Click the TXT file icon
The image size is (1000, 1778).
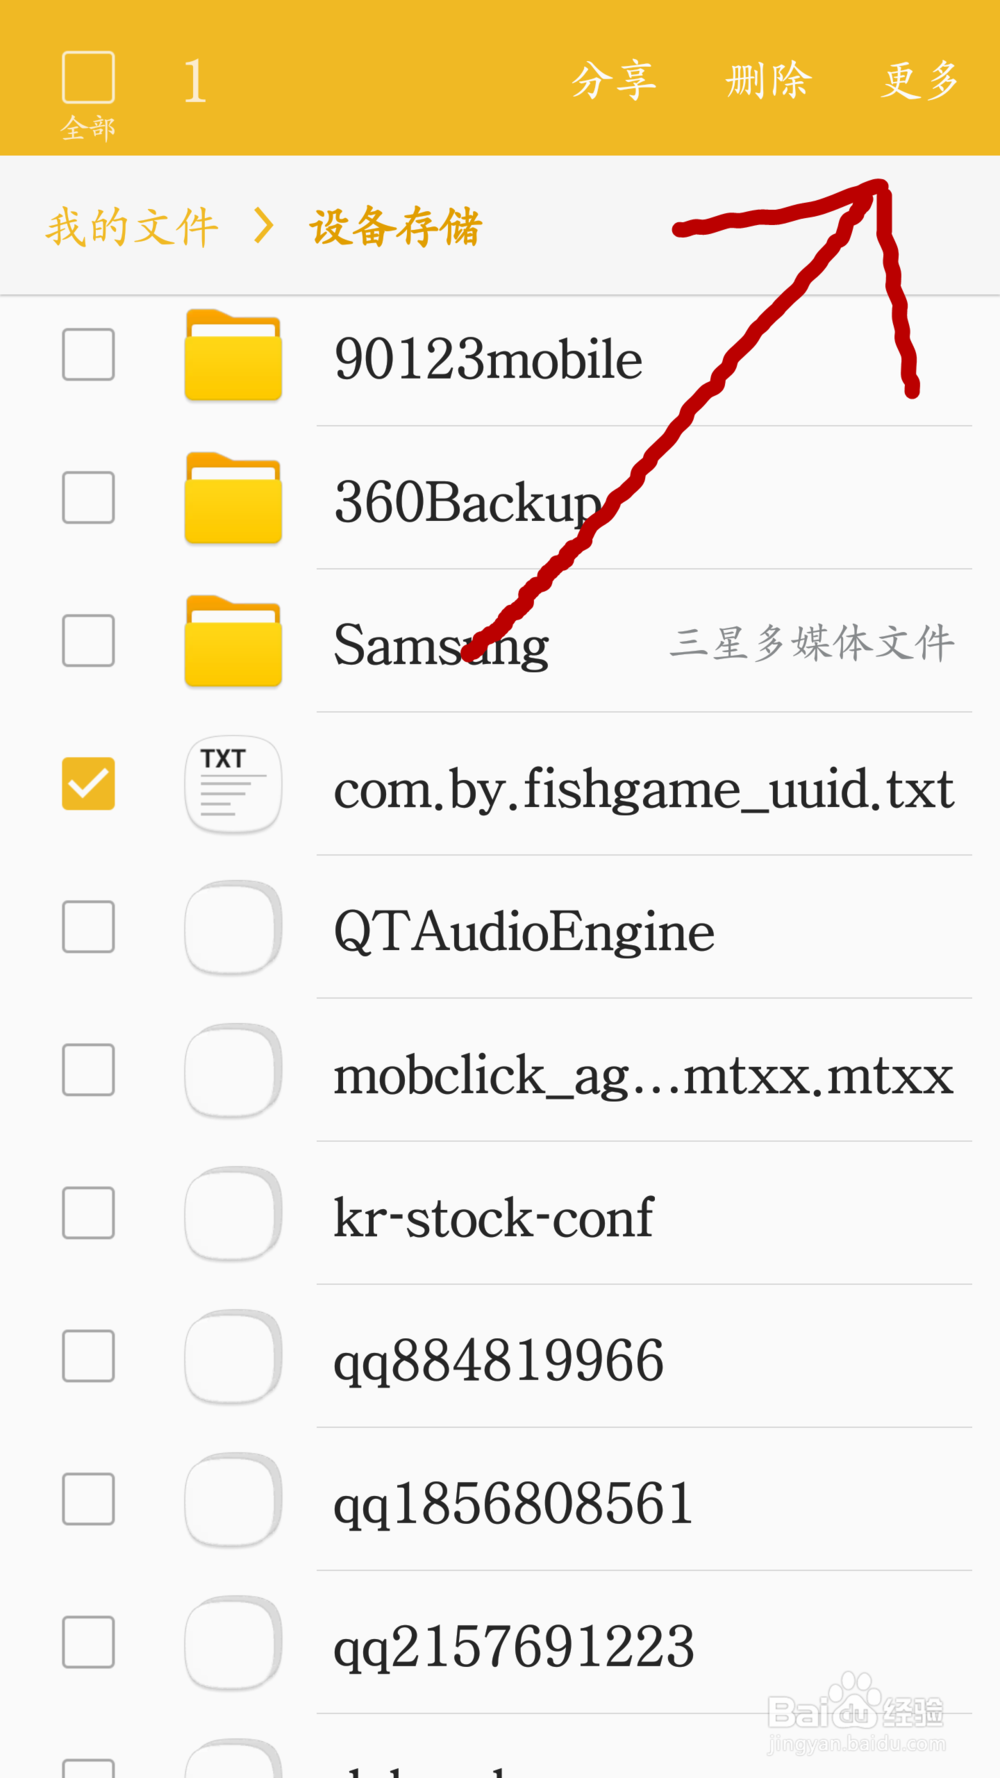233,785
